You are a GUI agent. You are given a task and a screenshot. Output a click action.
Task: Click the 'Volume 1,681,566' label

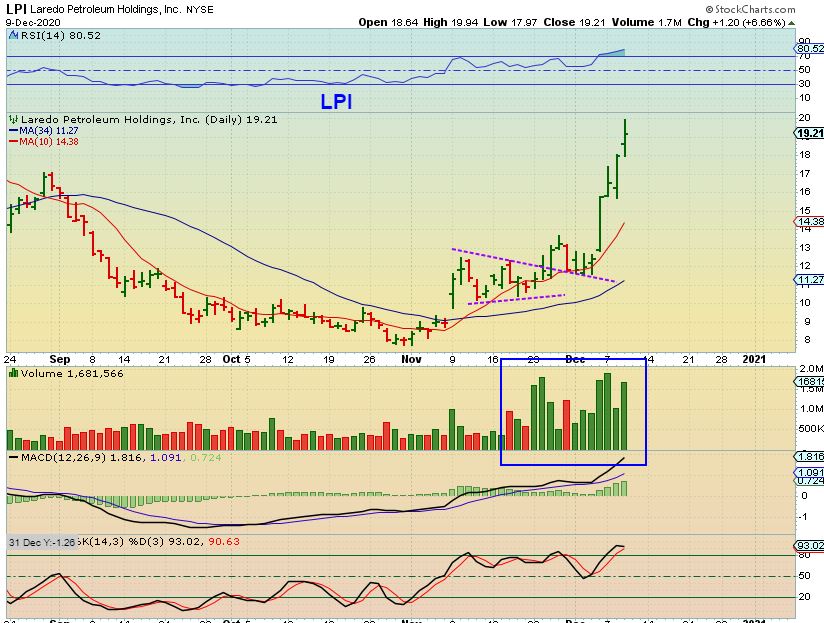(72, 373)
